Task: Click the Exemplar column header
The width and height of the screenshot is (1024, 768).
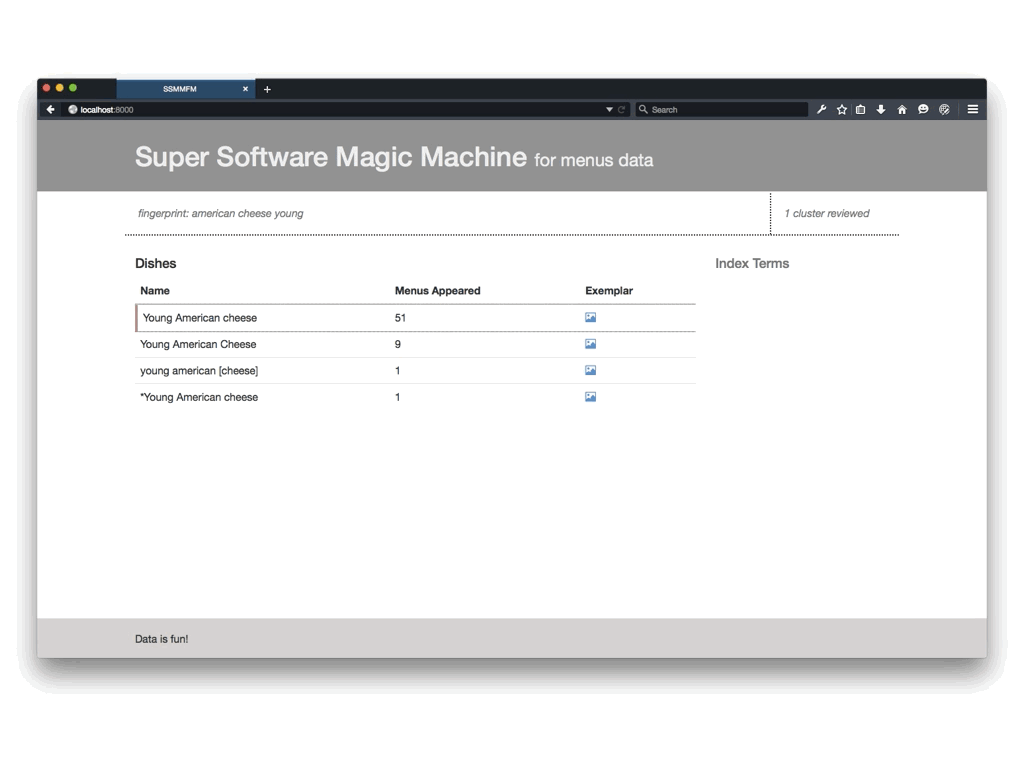Action: 609,291
